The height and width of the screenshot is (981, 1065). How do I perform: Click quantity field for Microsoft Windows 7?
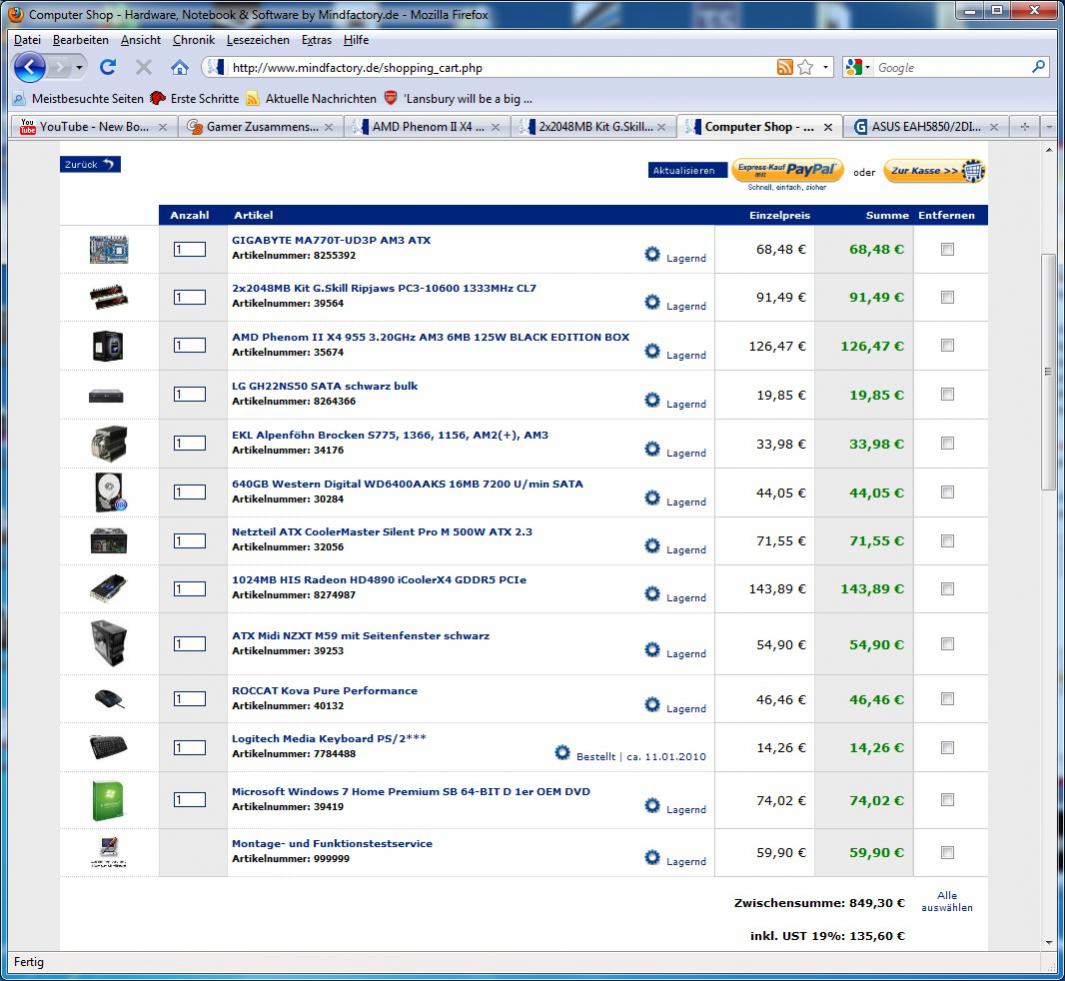189,800
